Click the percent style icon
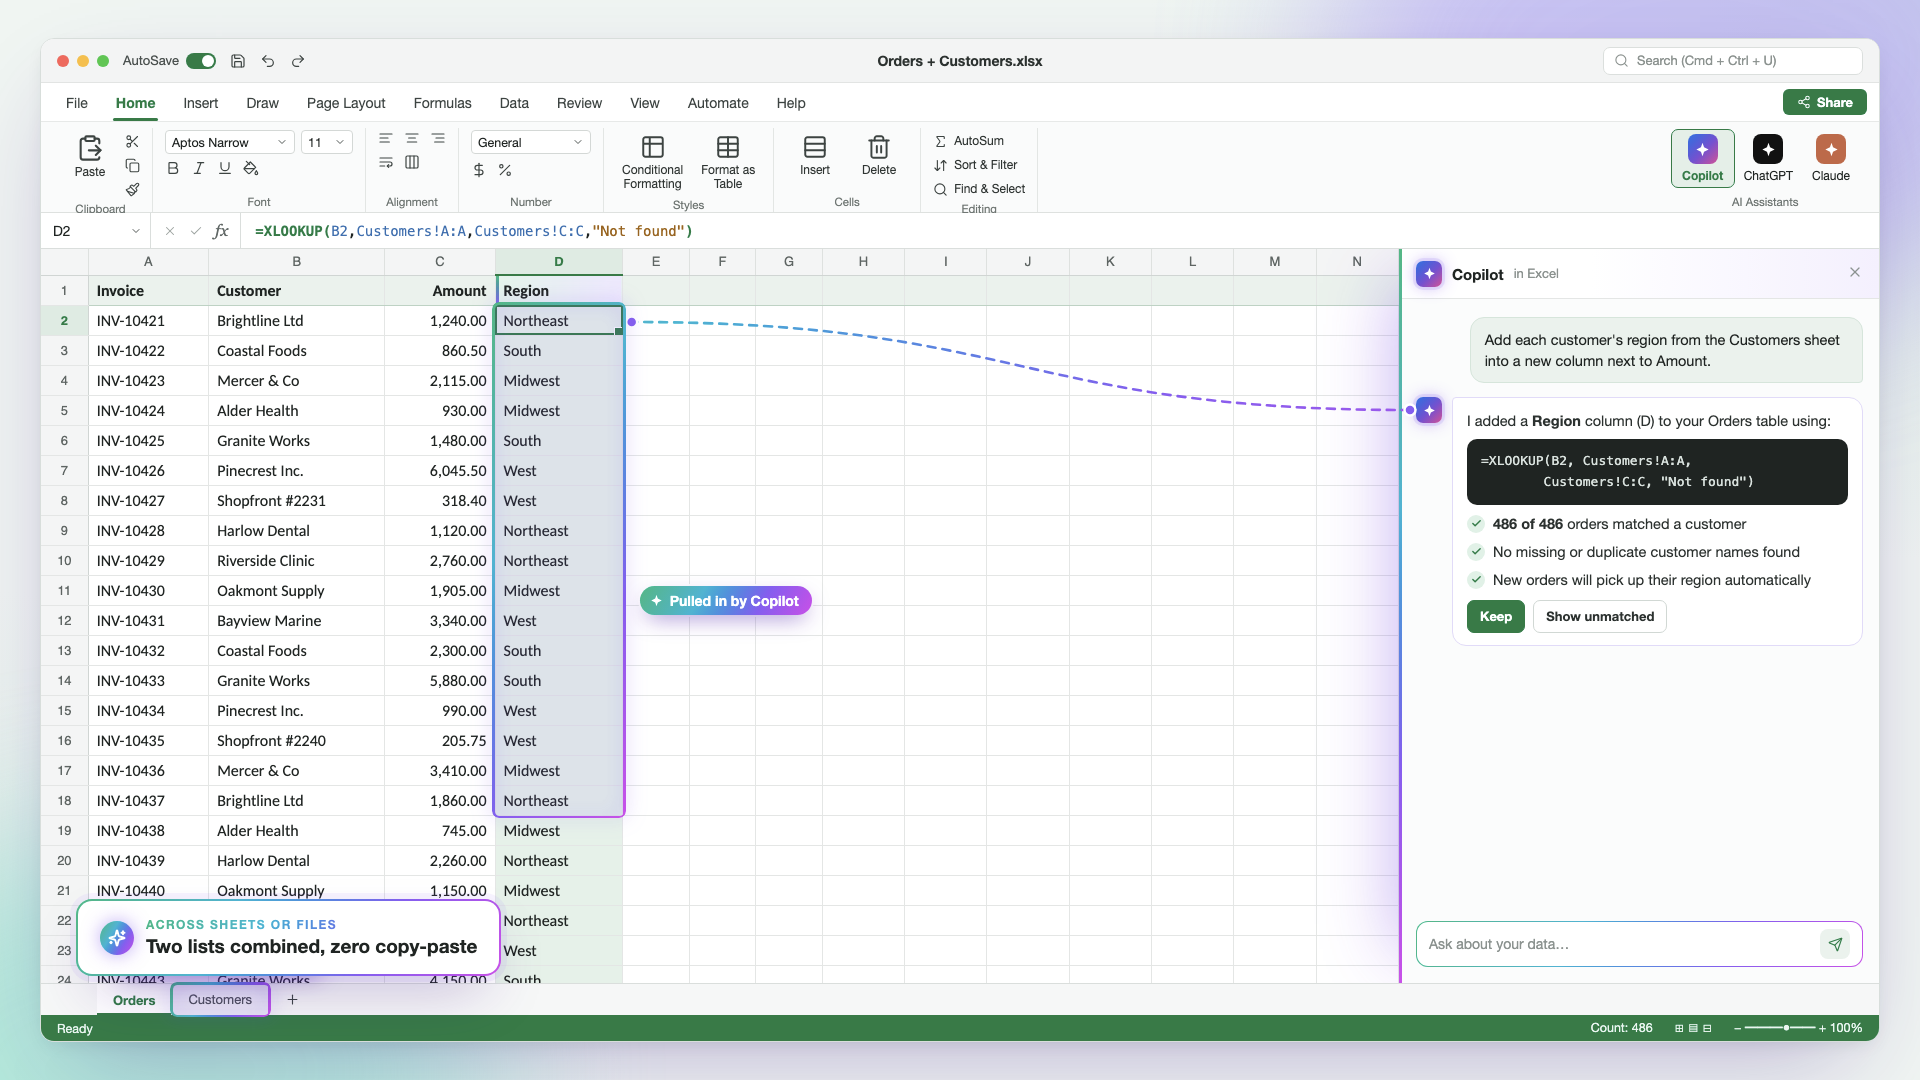This screenshot has width=1920, height=1080. tap(505, 170)
